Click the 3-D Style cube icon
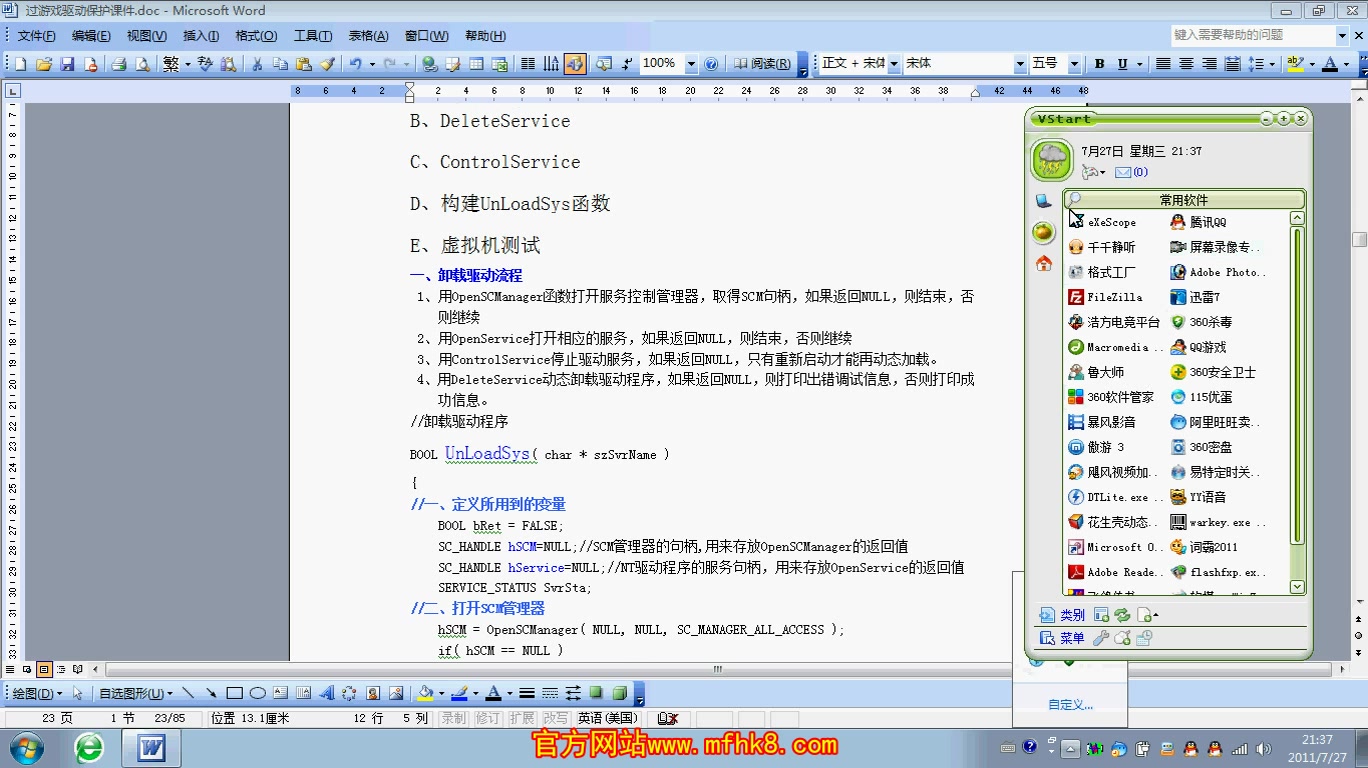The height and width of the screenshot is (768, 1368). (x=620, y=692)
